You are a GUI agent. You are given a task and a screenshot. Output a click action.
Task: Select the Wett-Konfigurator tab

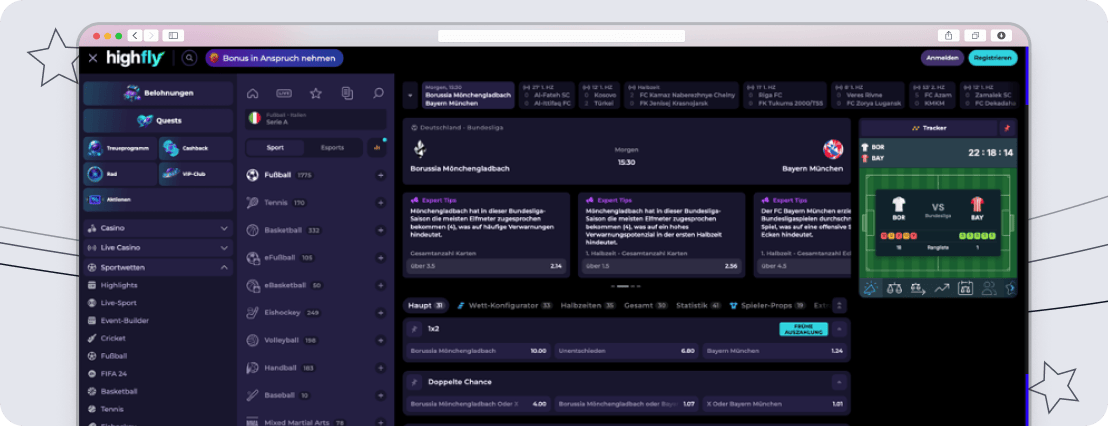[505, 306]
